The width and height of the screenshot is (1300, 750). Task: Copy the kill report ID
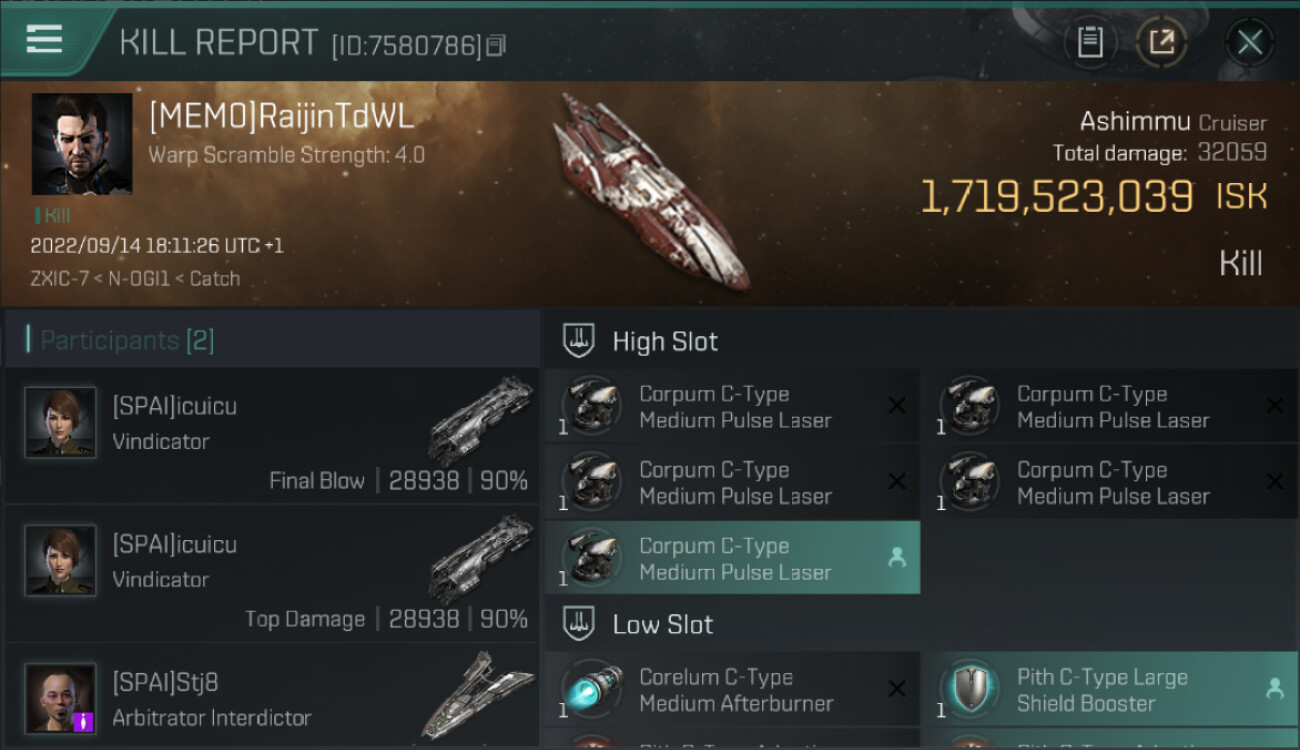(496, 46)
